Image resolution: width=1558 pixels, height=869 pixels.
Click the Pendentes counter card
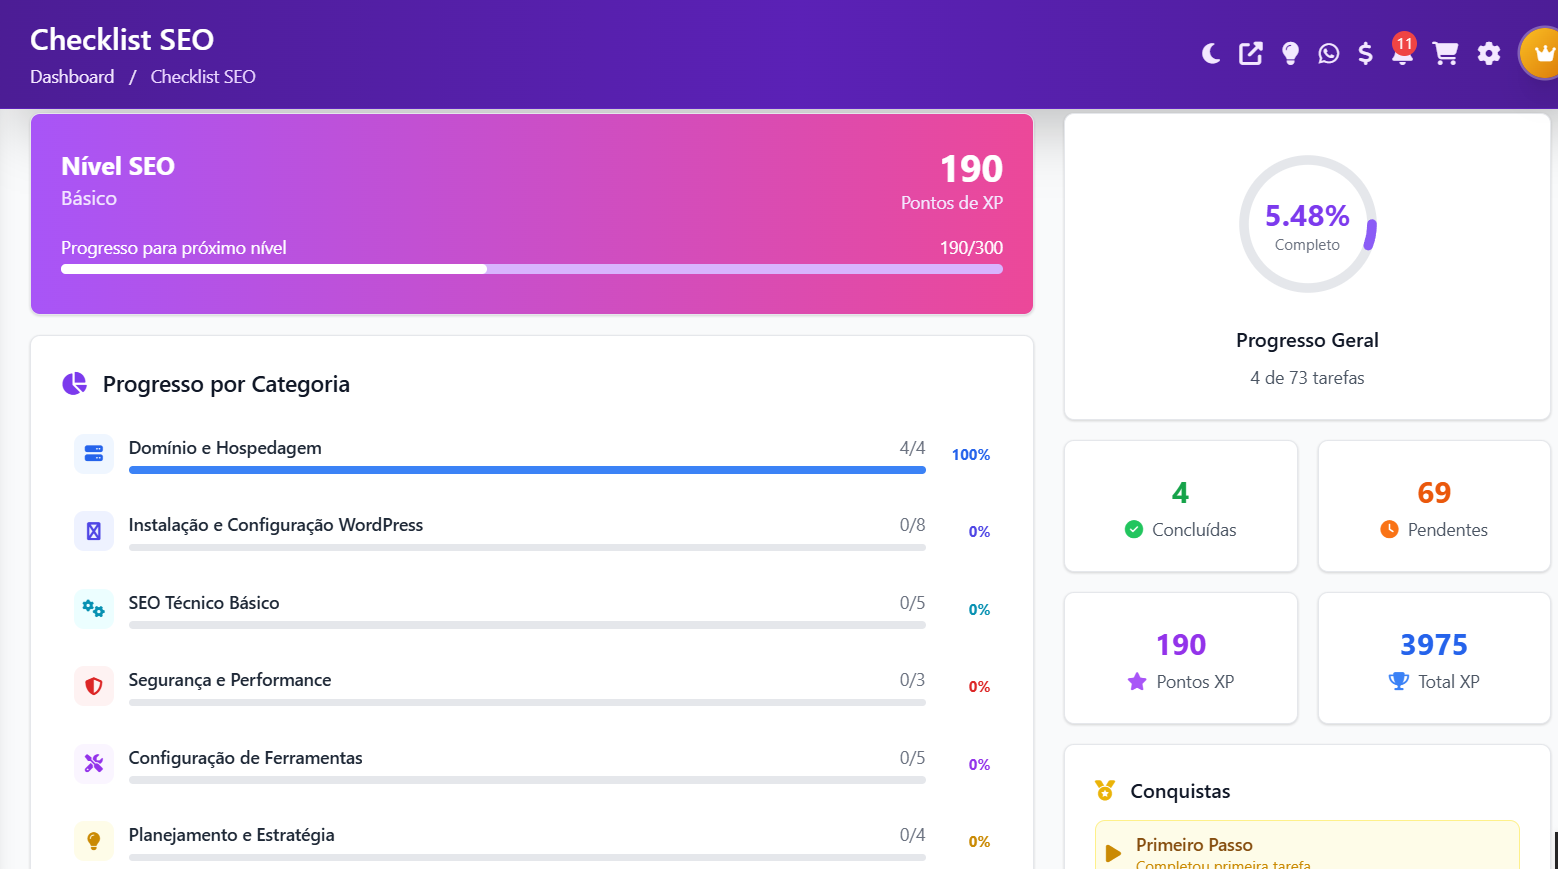1433,506
